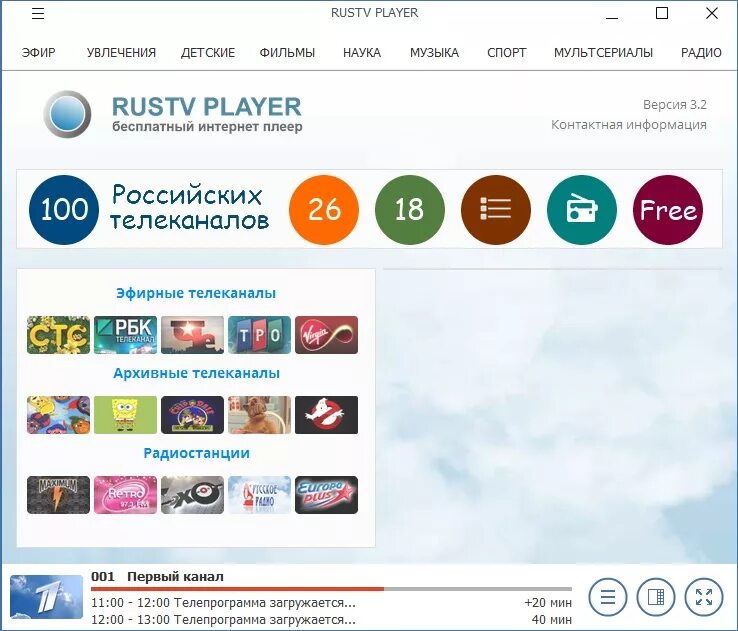
Task: Open the ALF archive thumbnail
Action: pos(259,415)
